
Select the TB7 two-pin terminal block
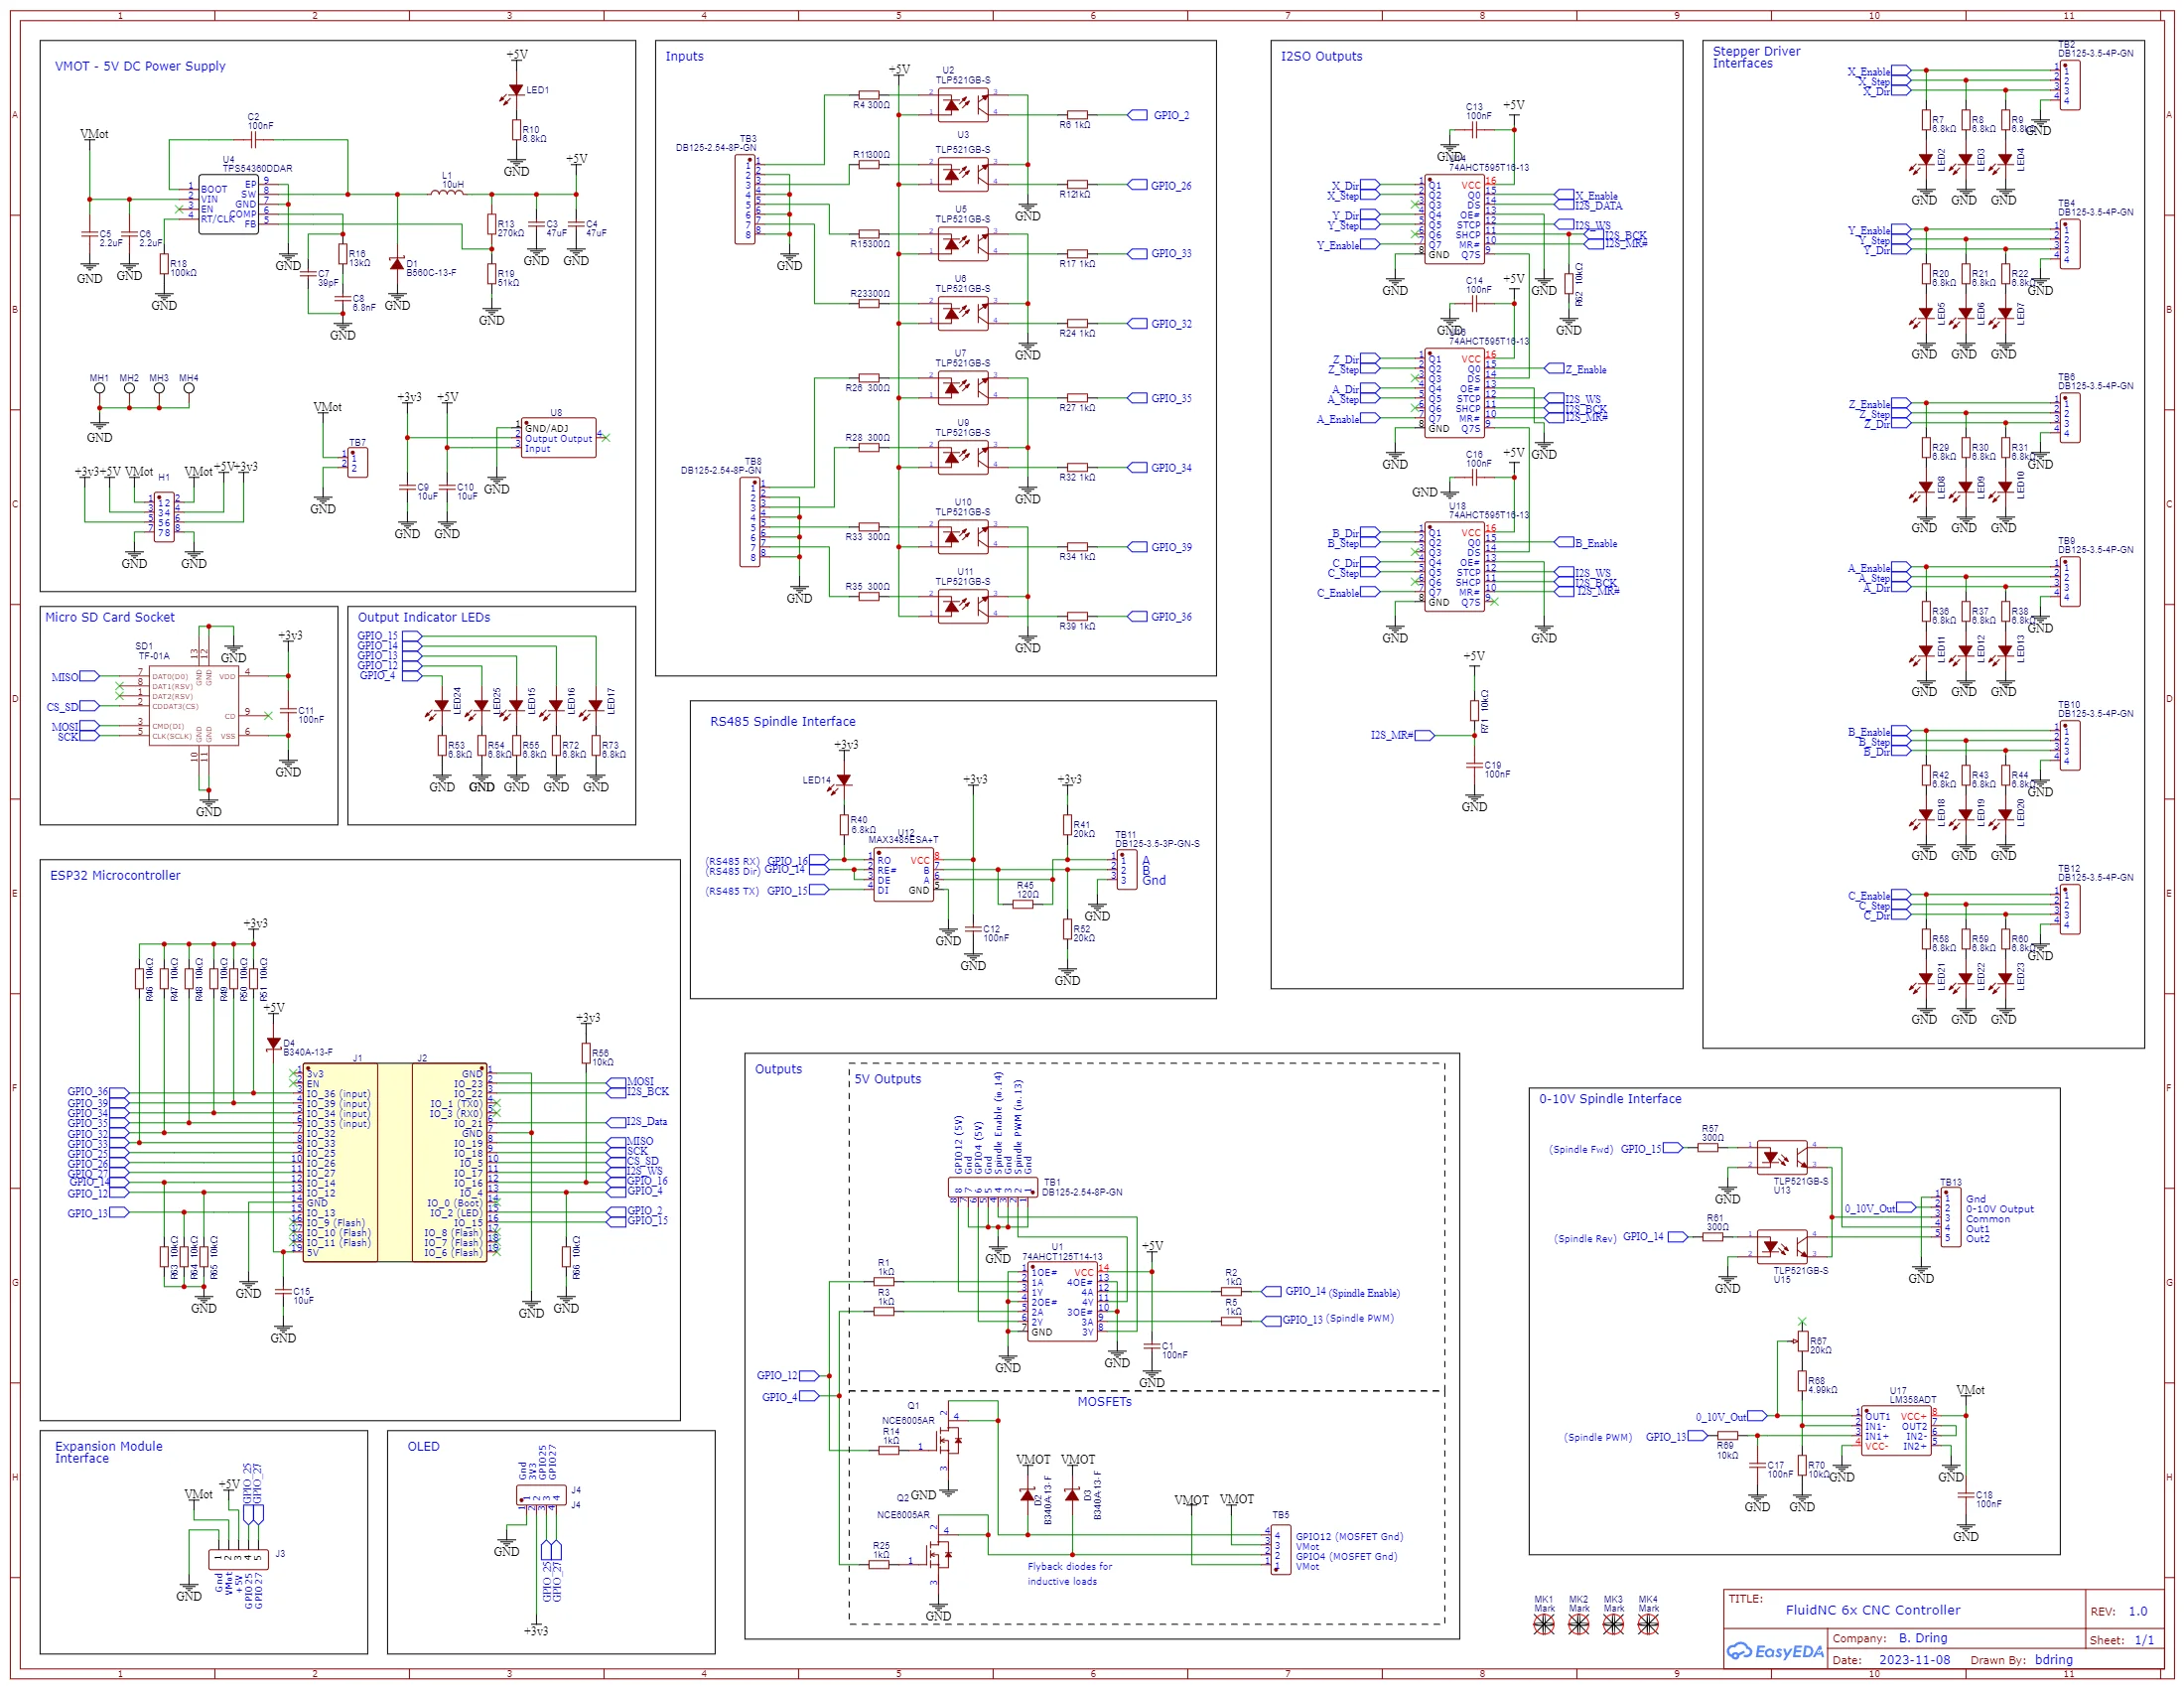click(x=357, y=462)
